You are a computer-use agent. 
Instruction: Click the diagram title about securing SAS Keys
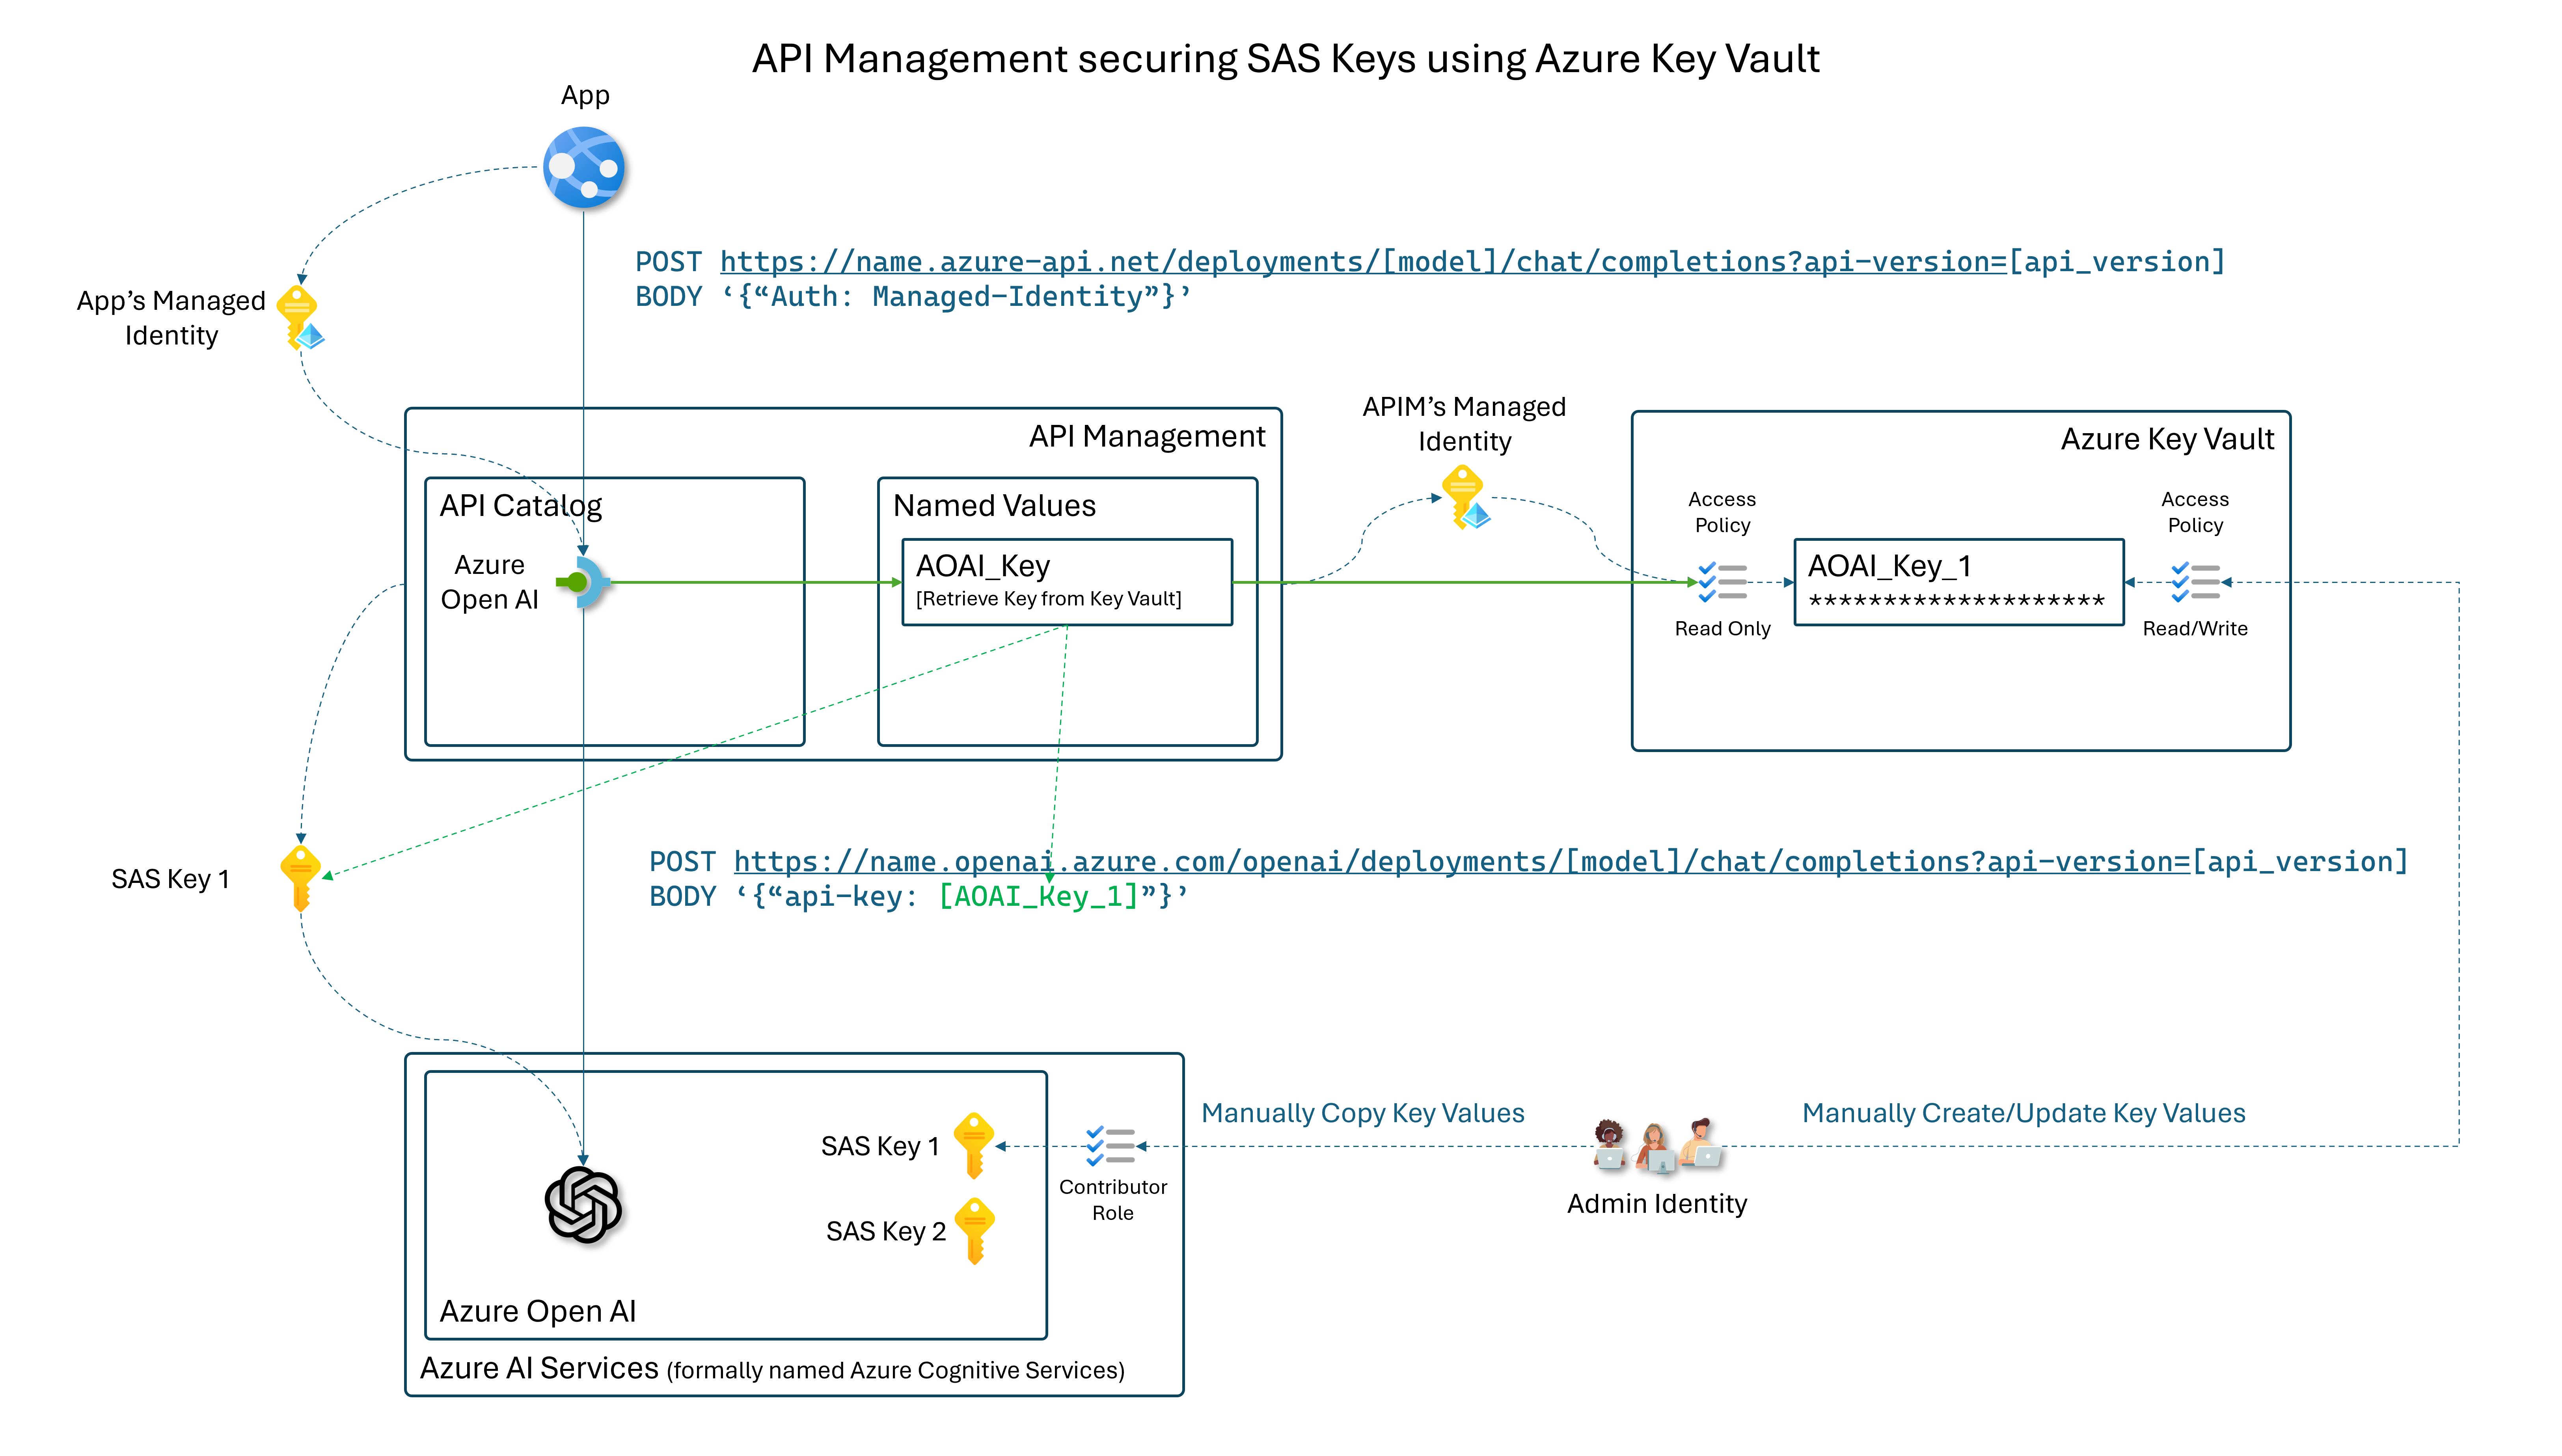[1285, 59]
